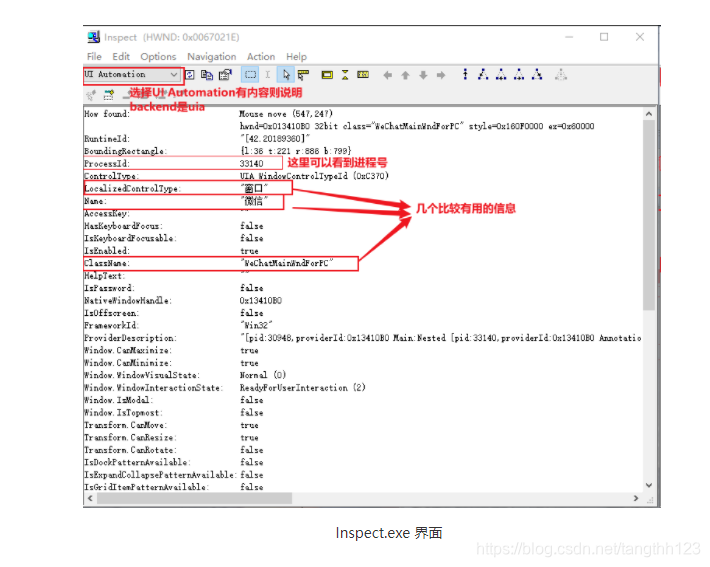710x567 pixels.
Task: Select the 'HelpText:' property label
Action: 105,276
